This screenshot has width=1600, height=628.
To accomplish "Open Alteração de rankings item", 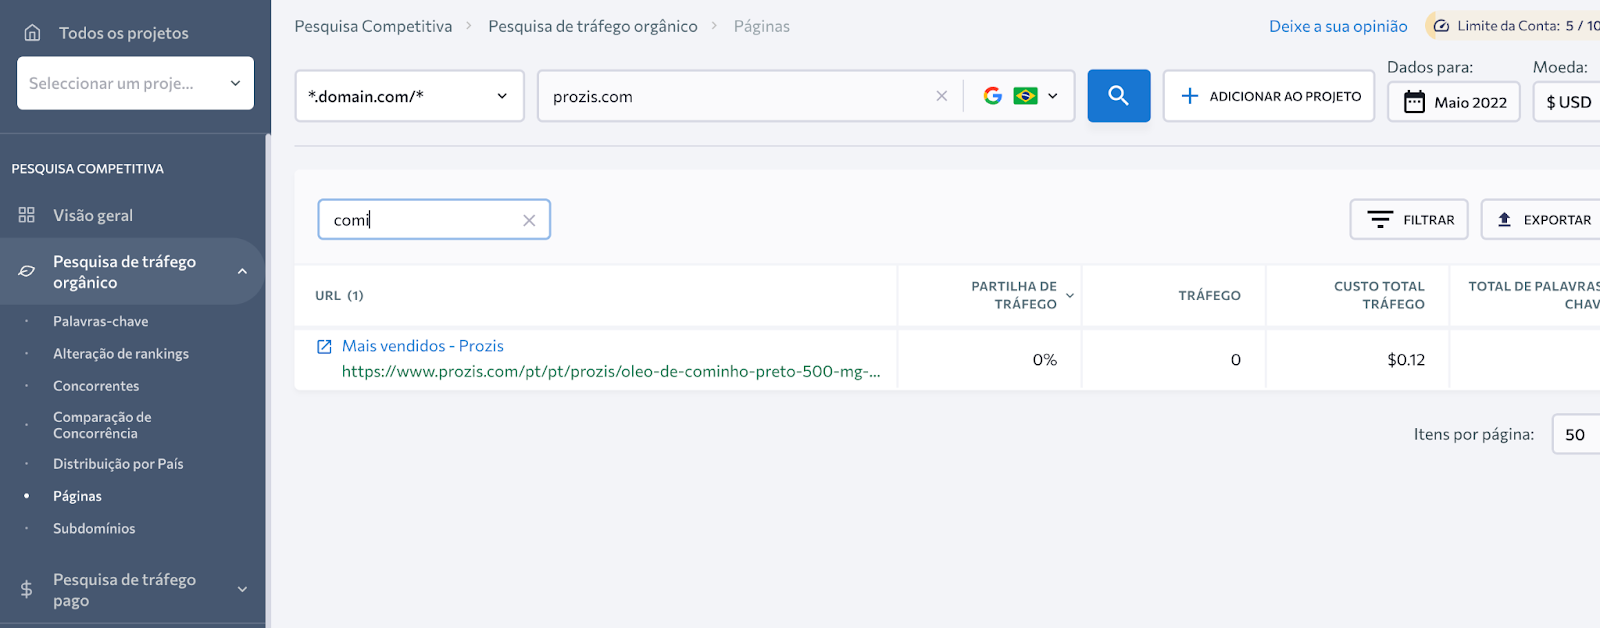I will pyautogui.click(x=121, y=353).
